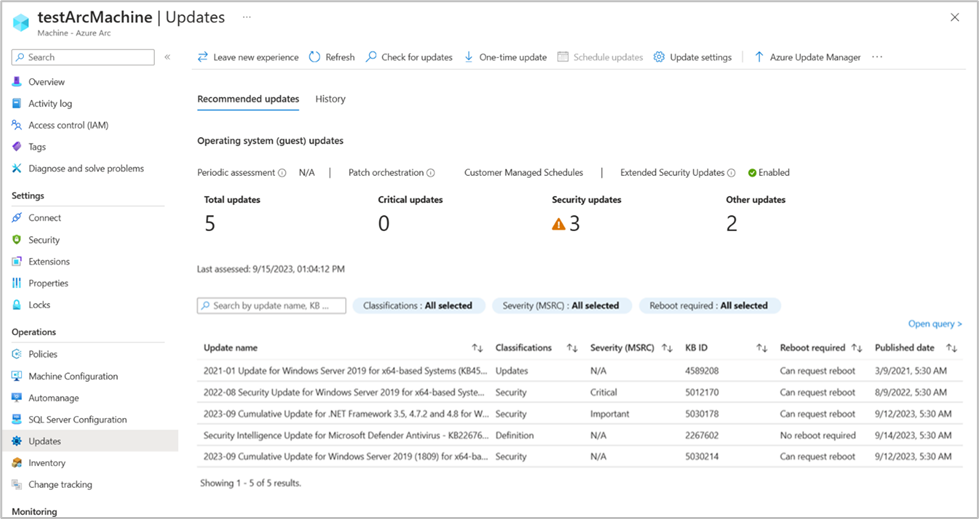Click Leave new experience swap icon
This screenshot has width=979, height=519.
pyautogui.click(x=202, y=57)
